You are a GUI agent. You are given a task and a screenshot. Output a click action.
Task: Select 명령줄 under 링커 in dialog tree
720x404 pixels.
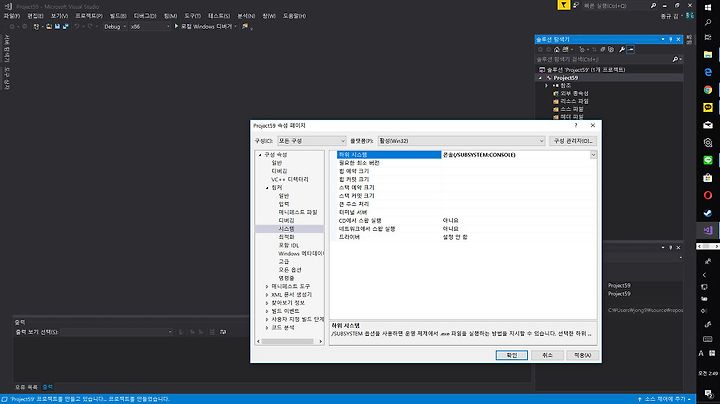coord(287,278)
